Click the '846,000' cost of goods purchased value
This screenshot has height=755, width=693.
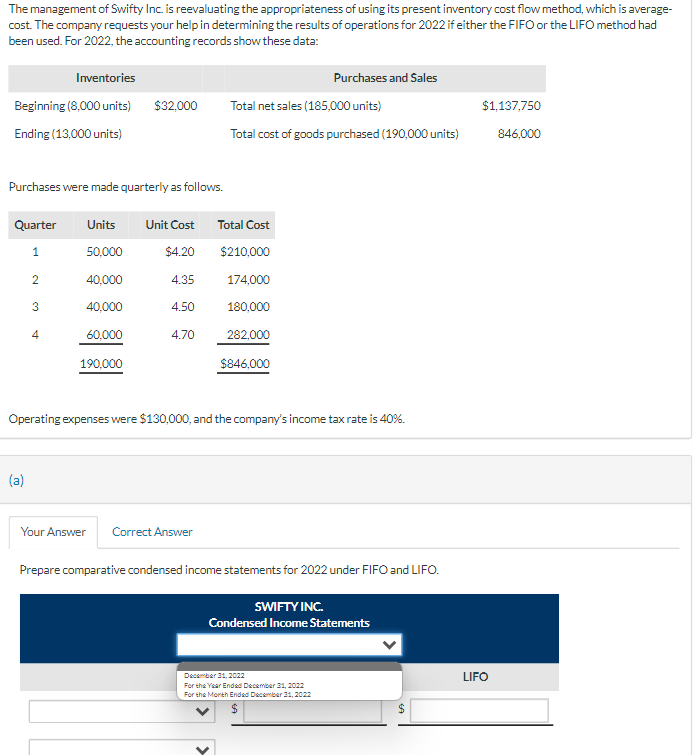point(519,134)
